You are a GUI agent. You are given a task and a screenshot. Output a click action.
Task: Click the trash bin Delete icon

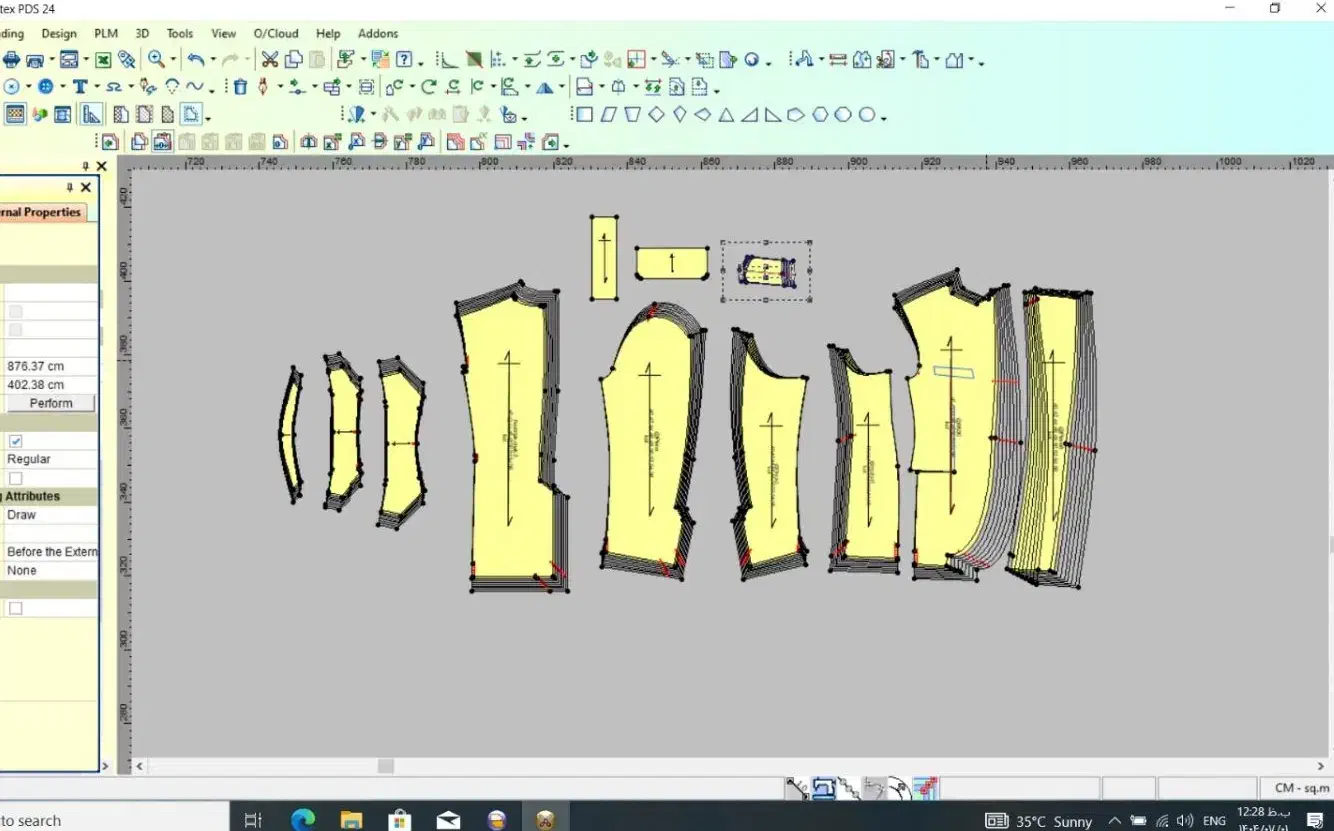240,87
